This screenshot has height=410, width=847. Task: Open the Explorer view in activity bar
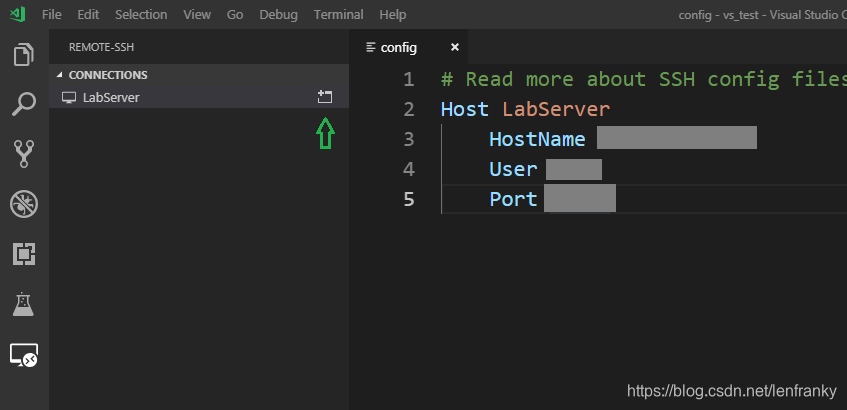(x=24, y=55)
